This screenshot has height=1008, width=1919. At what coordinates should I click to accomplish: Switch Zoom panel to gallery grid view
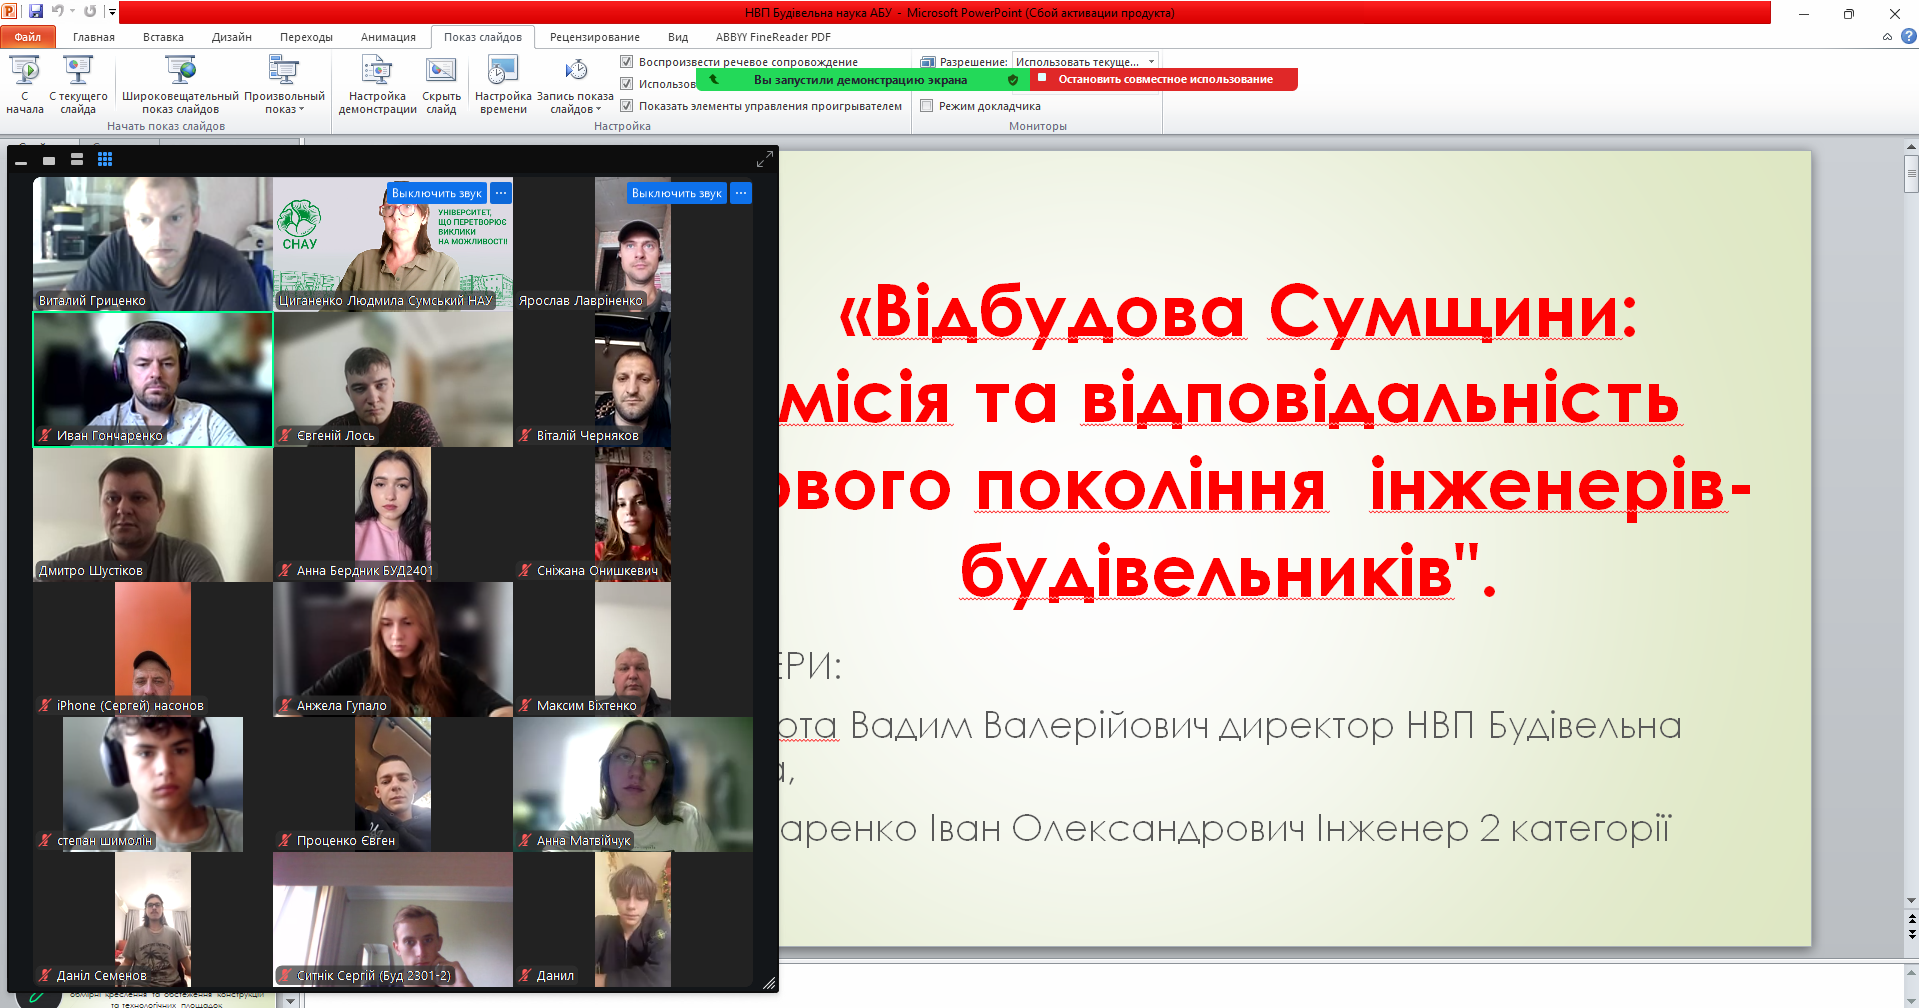point(105,159)
